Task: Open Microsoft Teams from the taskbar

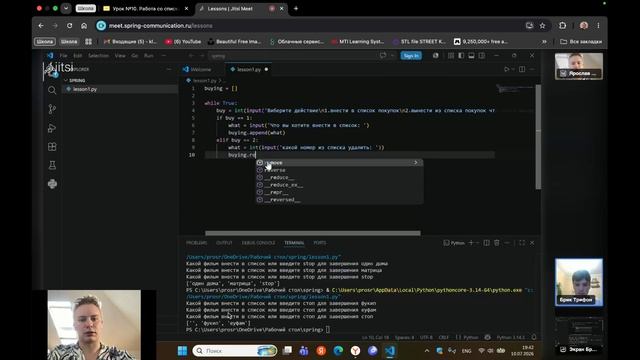Action: point(304,351)
